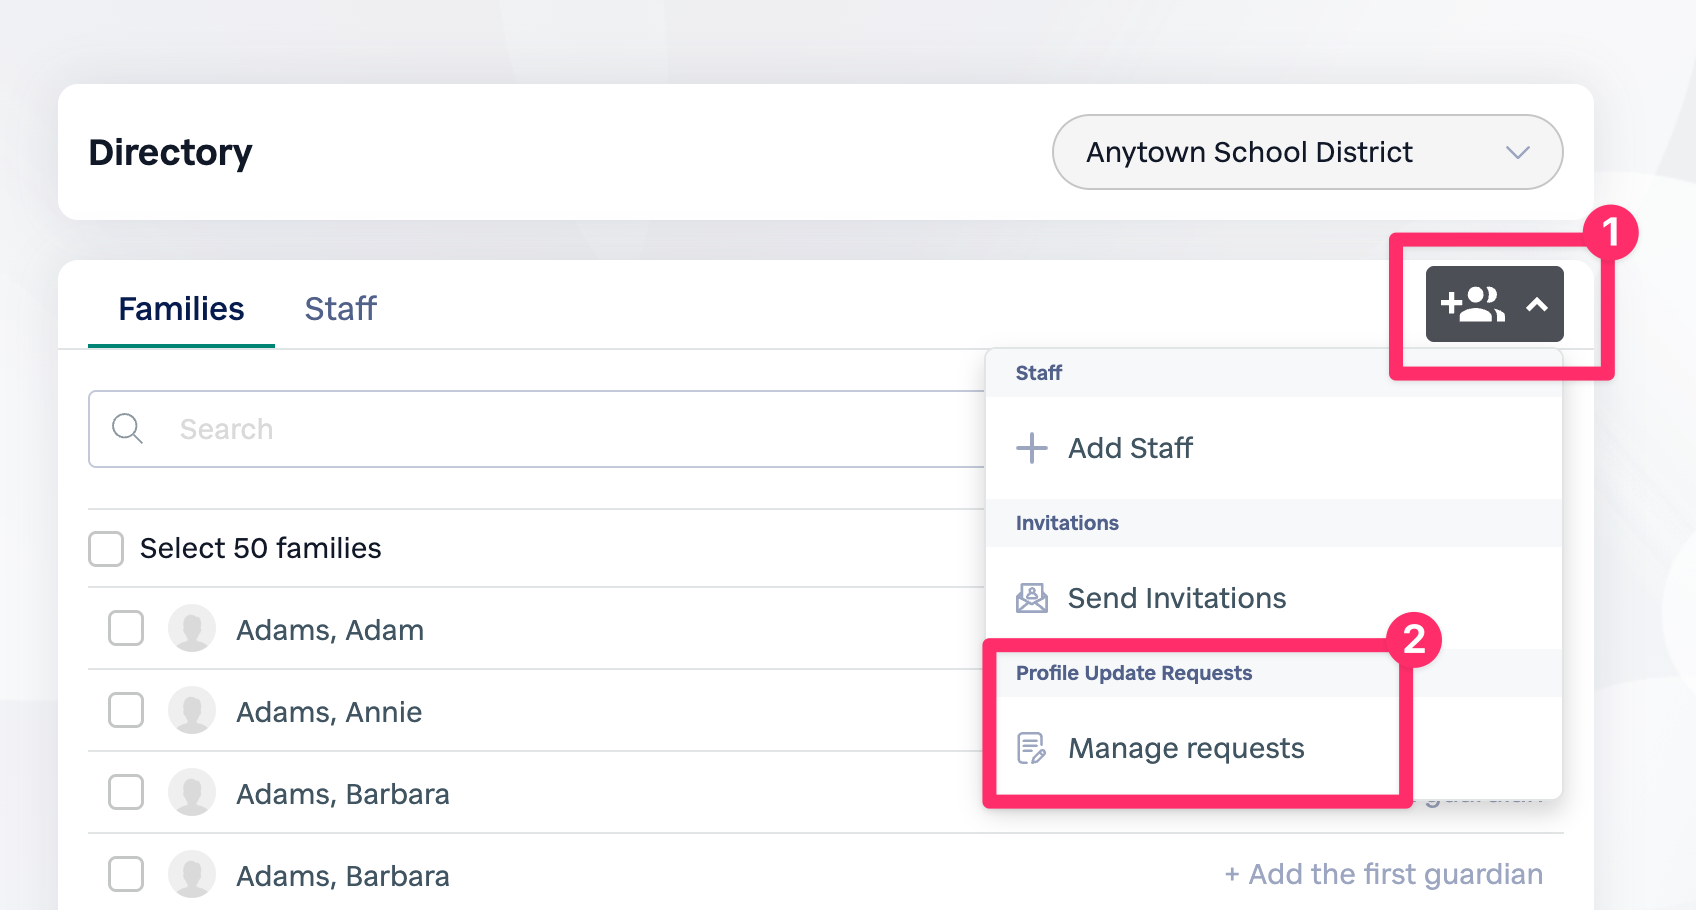The height and width of the screenshot is (910, 1696).
Task: Select Send Invitations from the menu
Action: tap(1177, 597)
